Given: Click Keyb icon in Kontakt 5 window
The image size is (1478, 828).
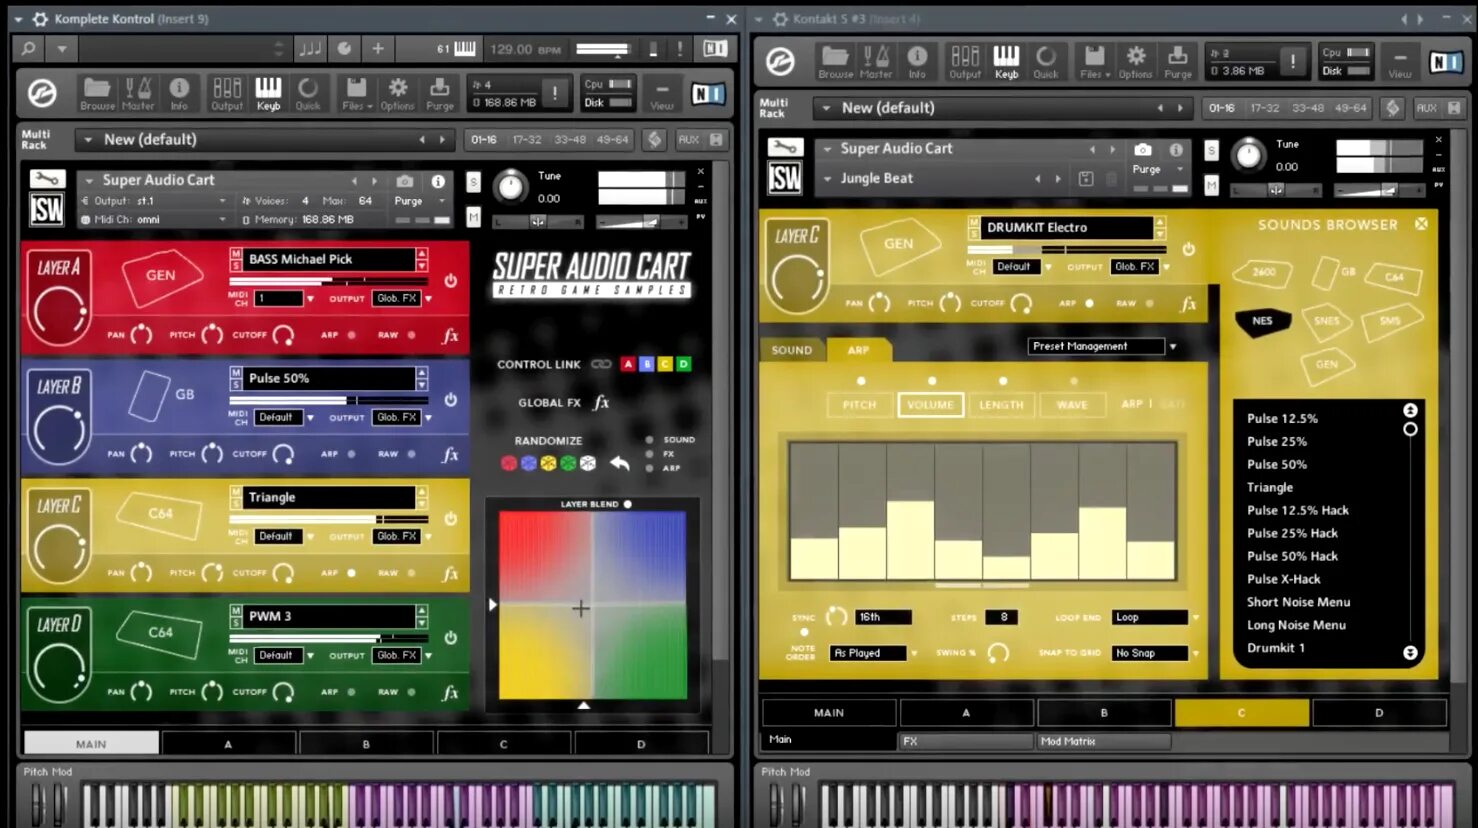Looking at the screenshot, I should coord(1006,62).
